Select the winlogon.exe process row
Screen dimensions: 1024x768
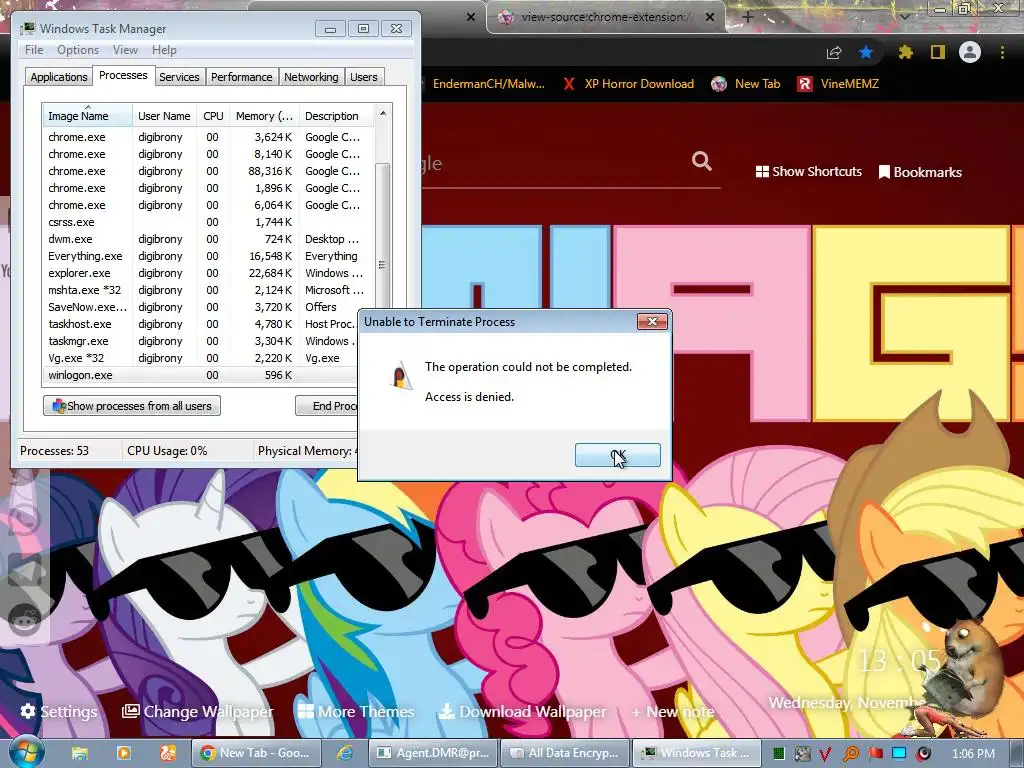point(199,375)
